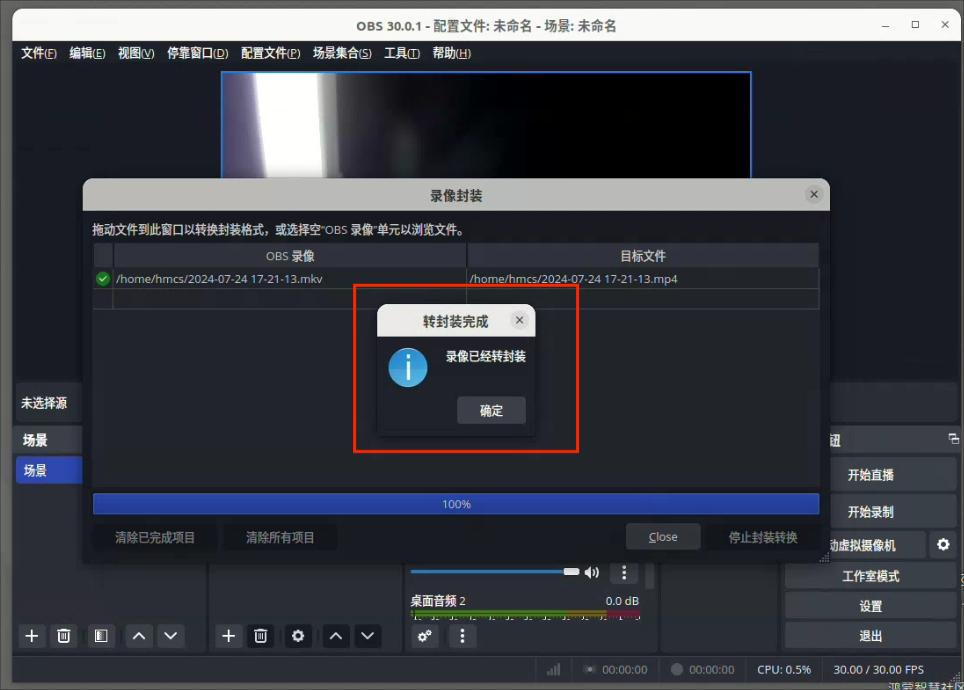
Task: Click the green completed checkmark icon
Action: 103,279
